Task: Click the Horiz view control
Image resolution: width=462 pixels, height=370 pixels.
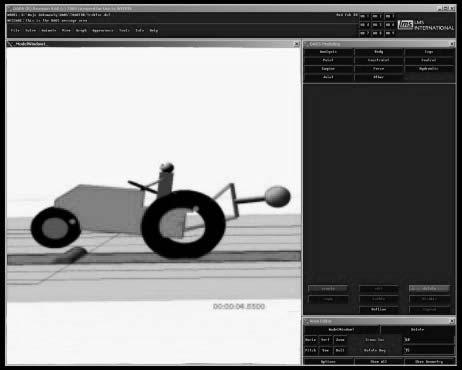Action: 311,340
